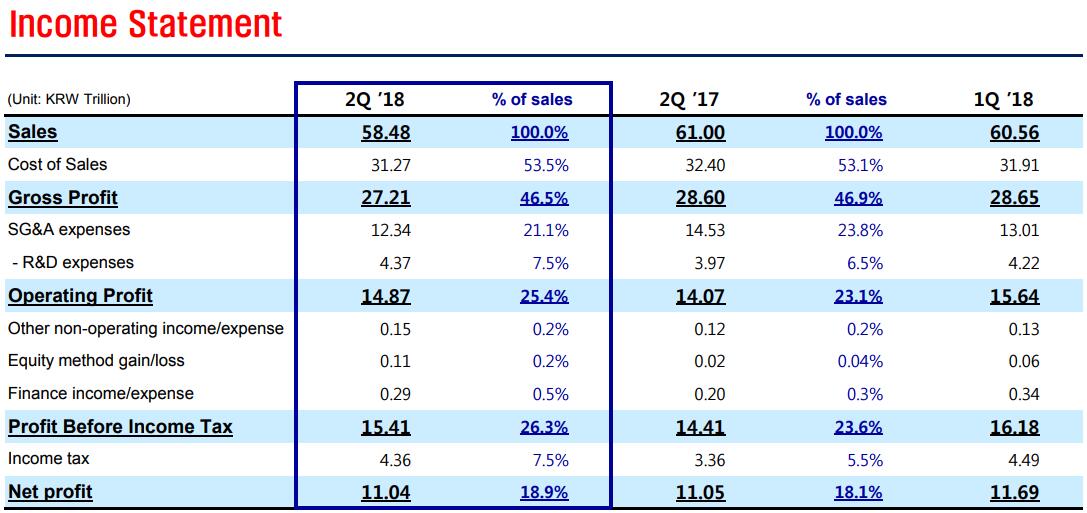Click the 46.5% gross profit percentage

544,198
